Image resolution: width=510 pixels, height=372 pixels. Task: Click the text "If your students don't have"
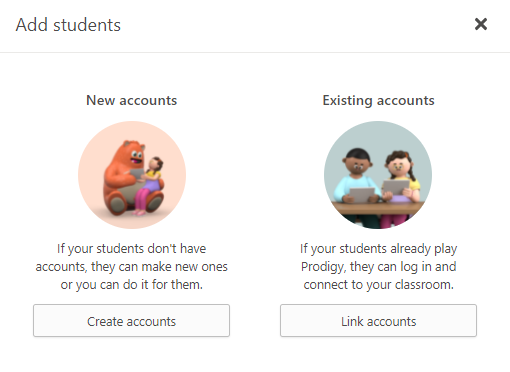[x=131, y=249]
